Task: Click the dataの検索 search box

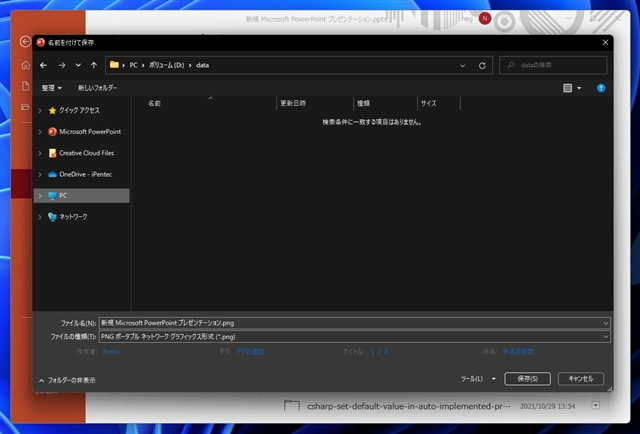Action: point(553,65)
